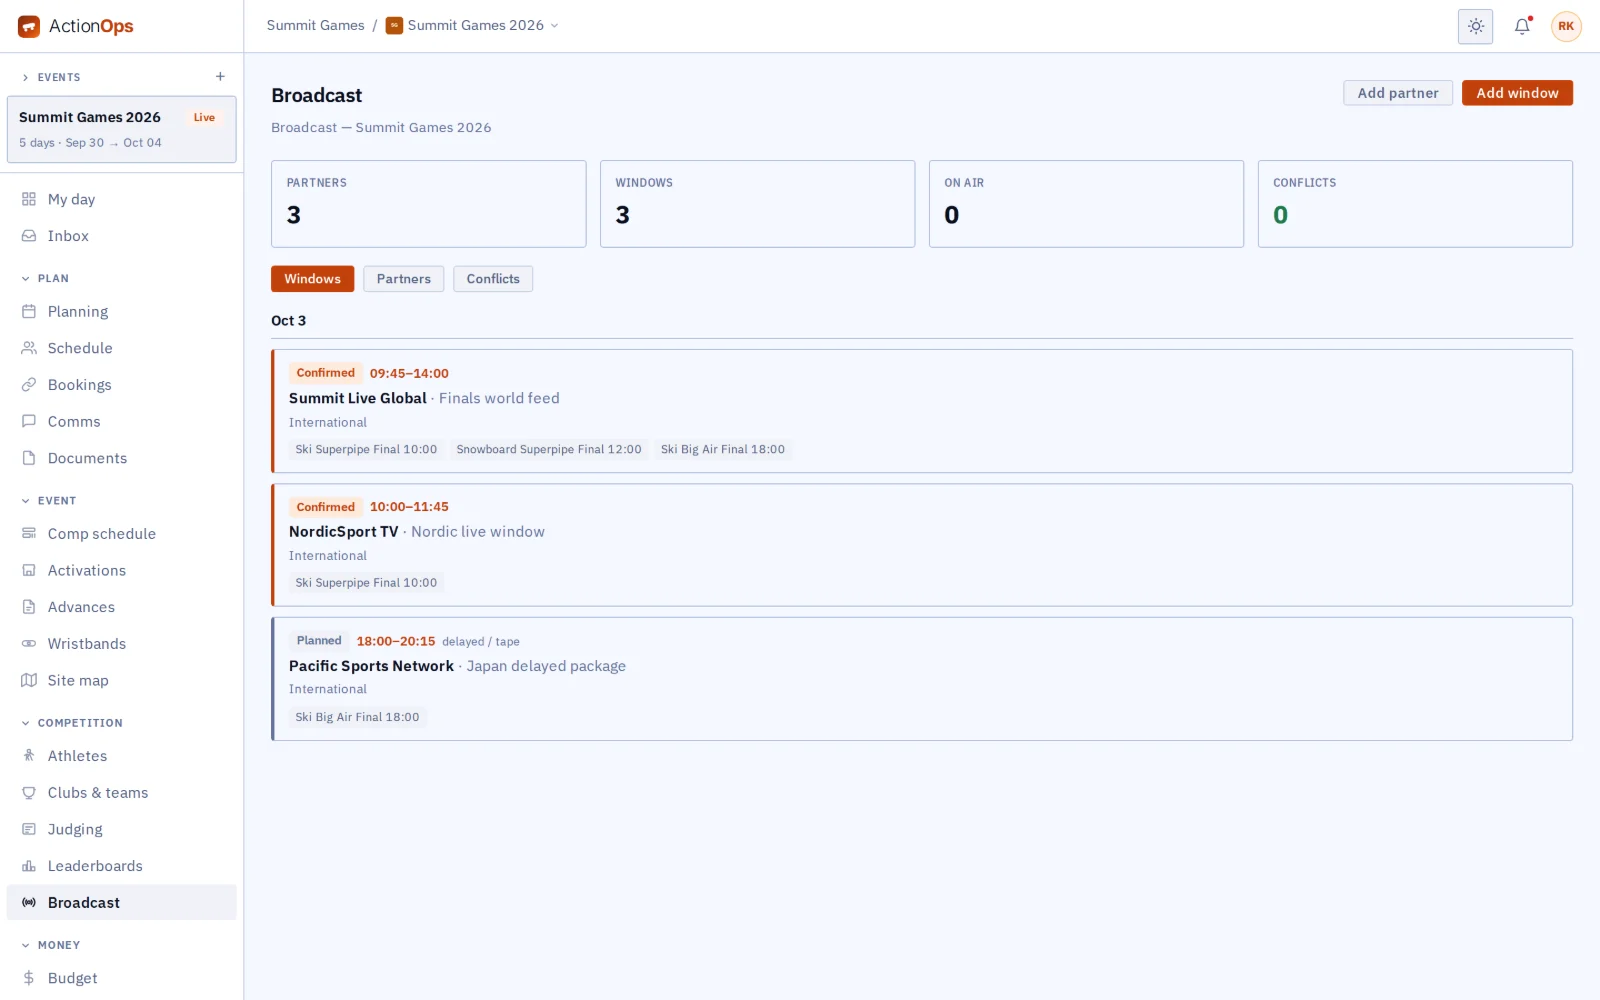Open Documents file icon

click(x=29, y=458)
